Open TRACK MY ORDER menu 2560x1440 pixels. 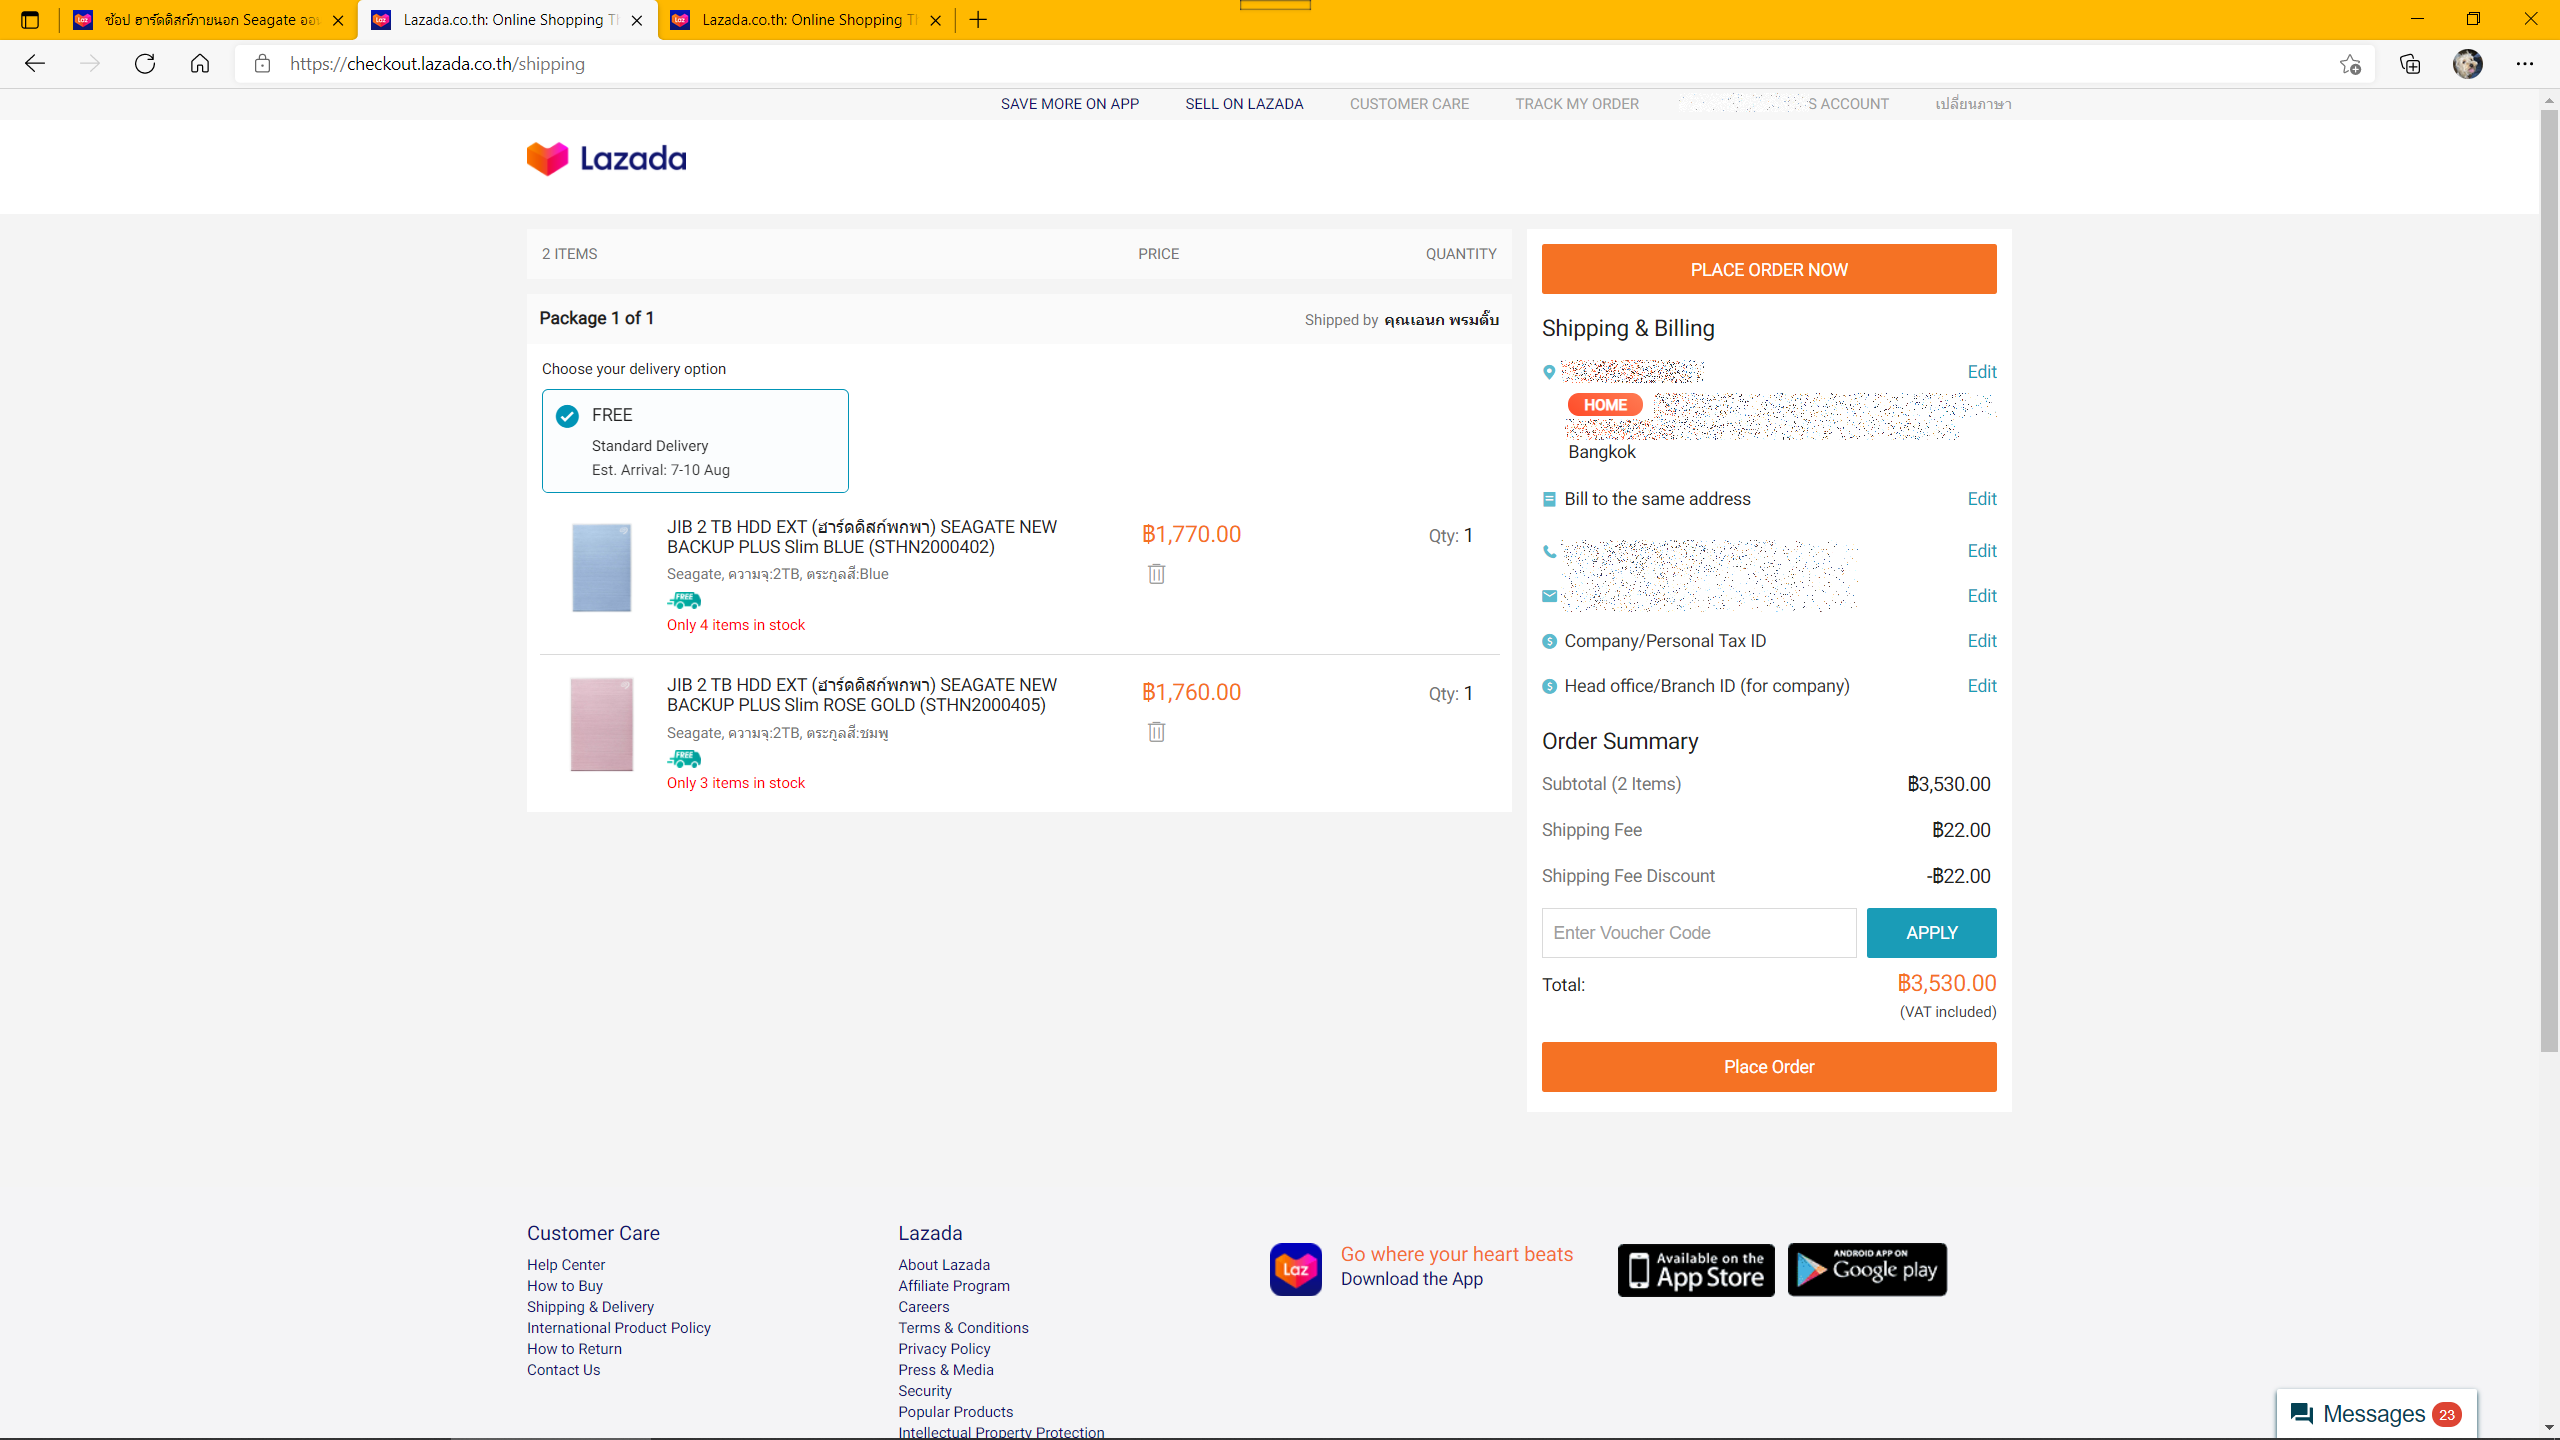click(1576, 104)
